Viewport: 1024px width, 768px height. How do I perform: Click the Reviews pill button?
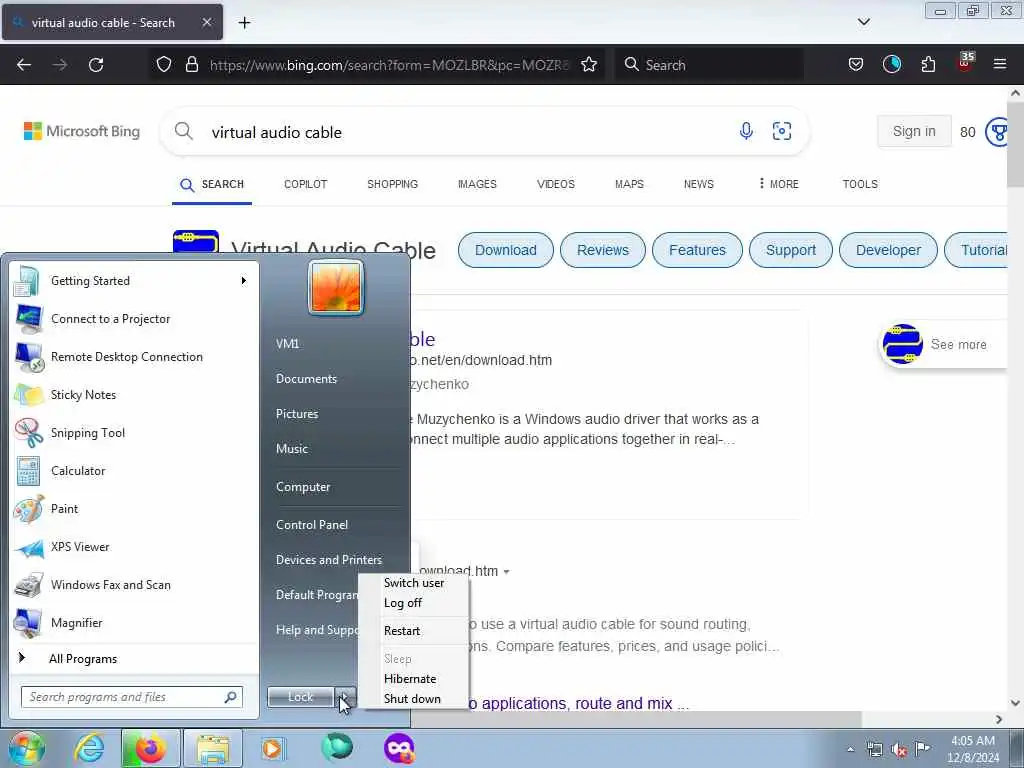(603, 250)
